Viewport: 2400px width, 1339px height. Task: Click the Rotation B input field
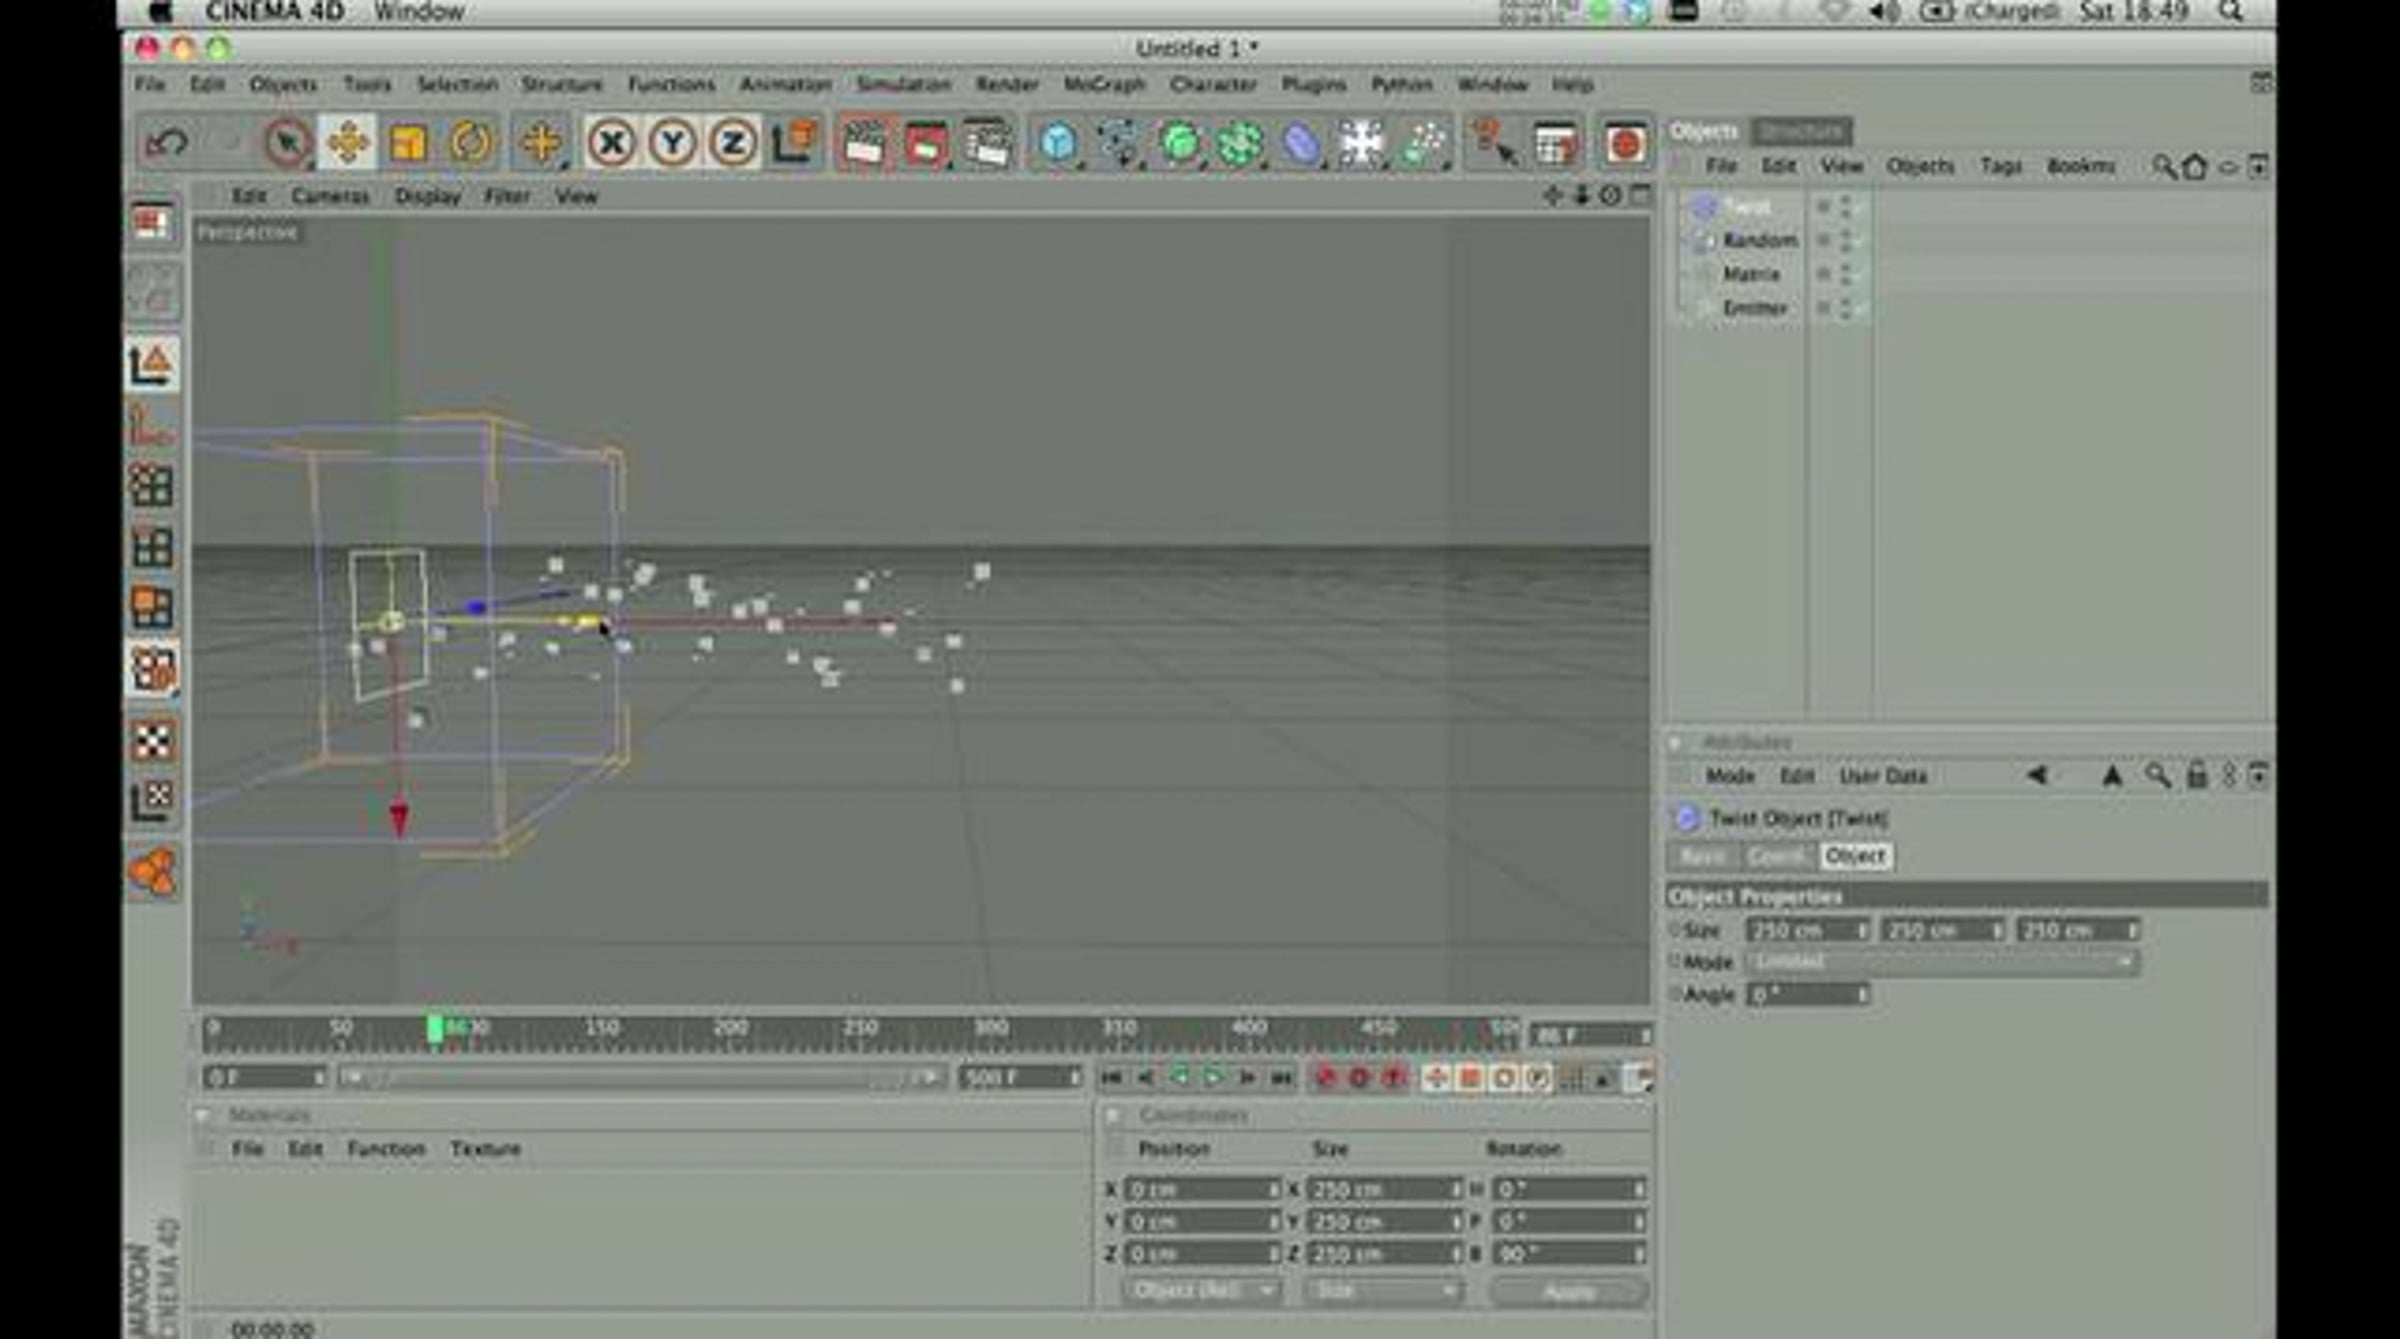[x=1568, y=1254]
